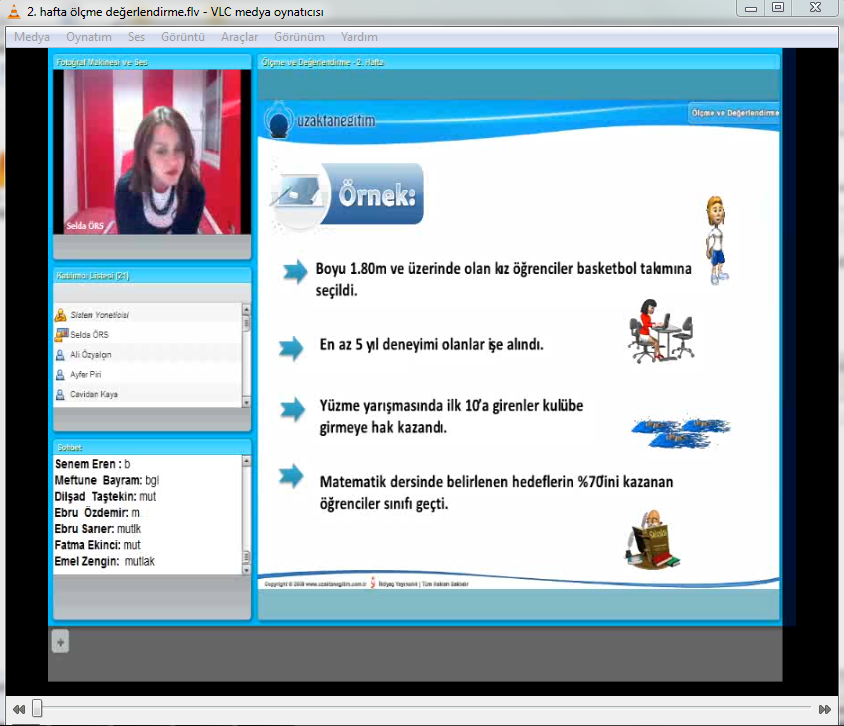Click the Katılımcı Listesi panel header
This screenshot has width=844, height=726.
(x=152, y=276)
